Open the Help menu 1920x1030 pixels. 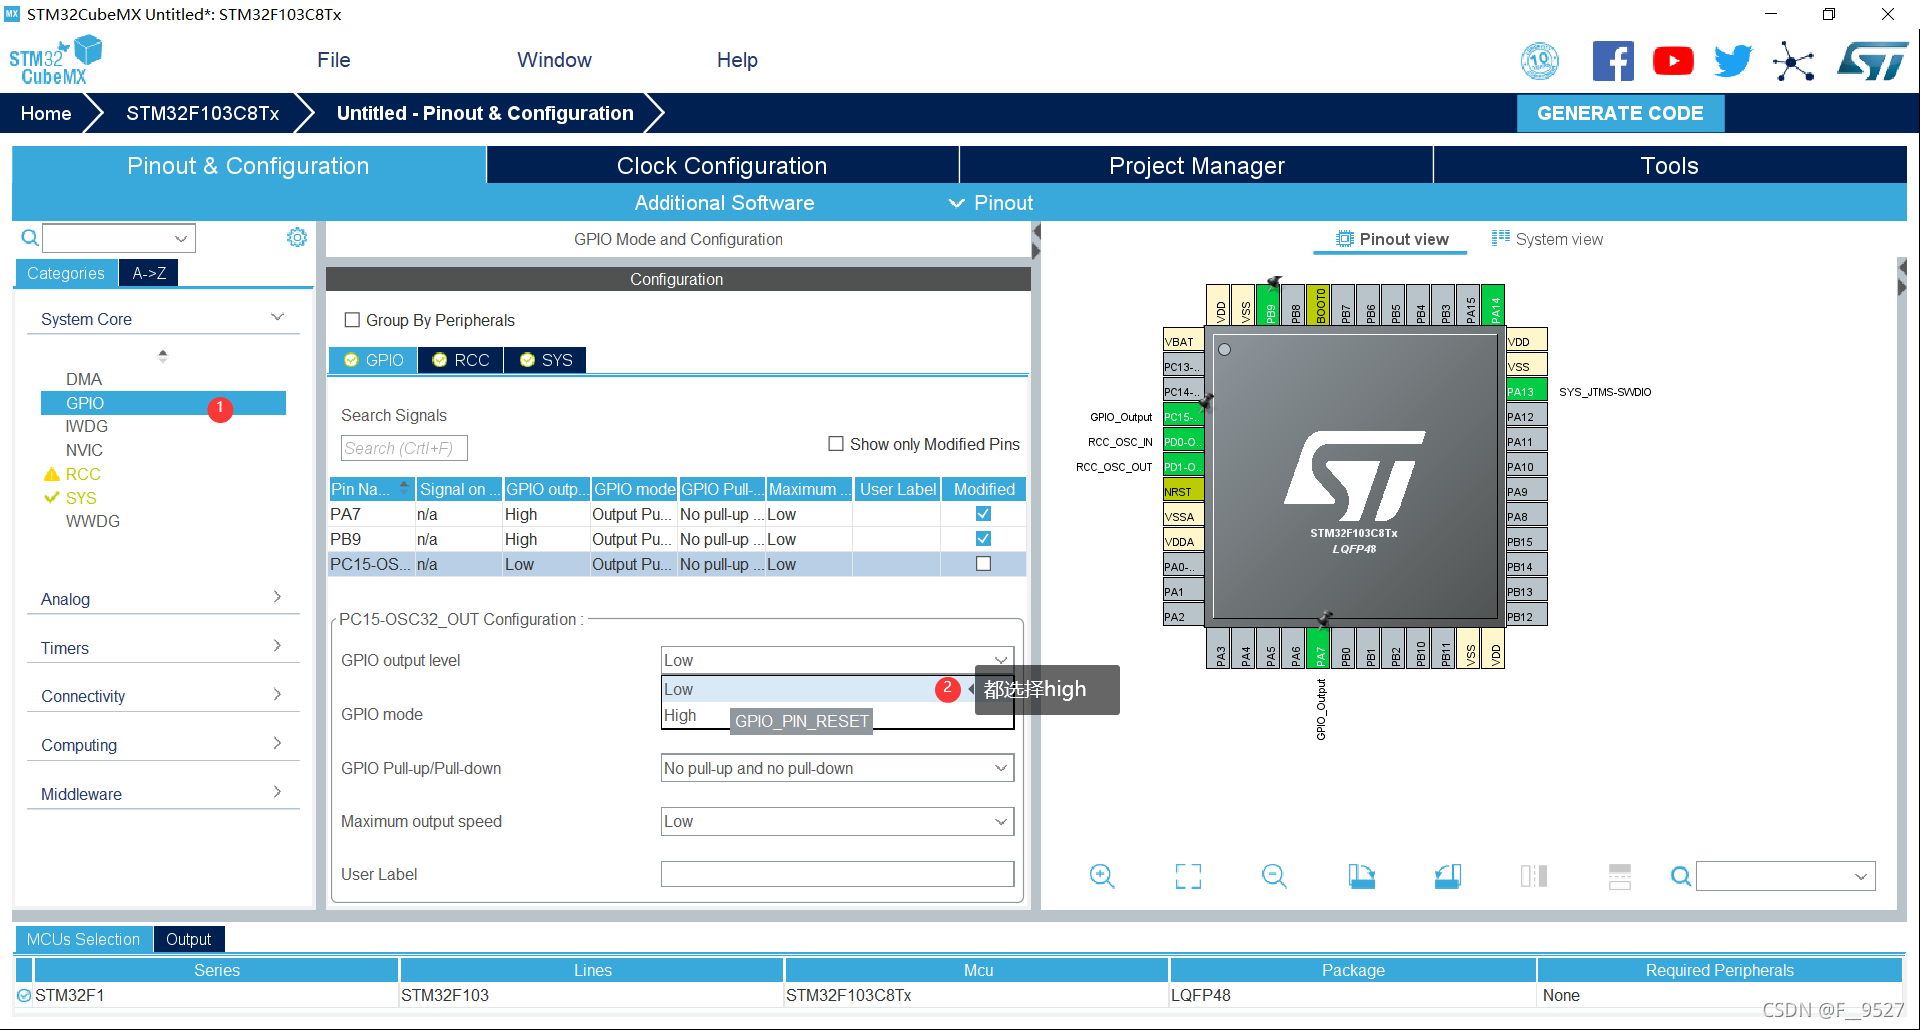(737, 60)
